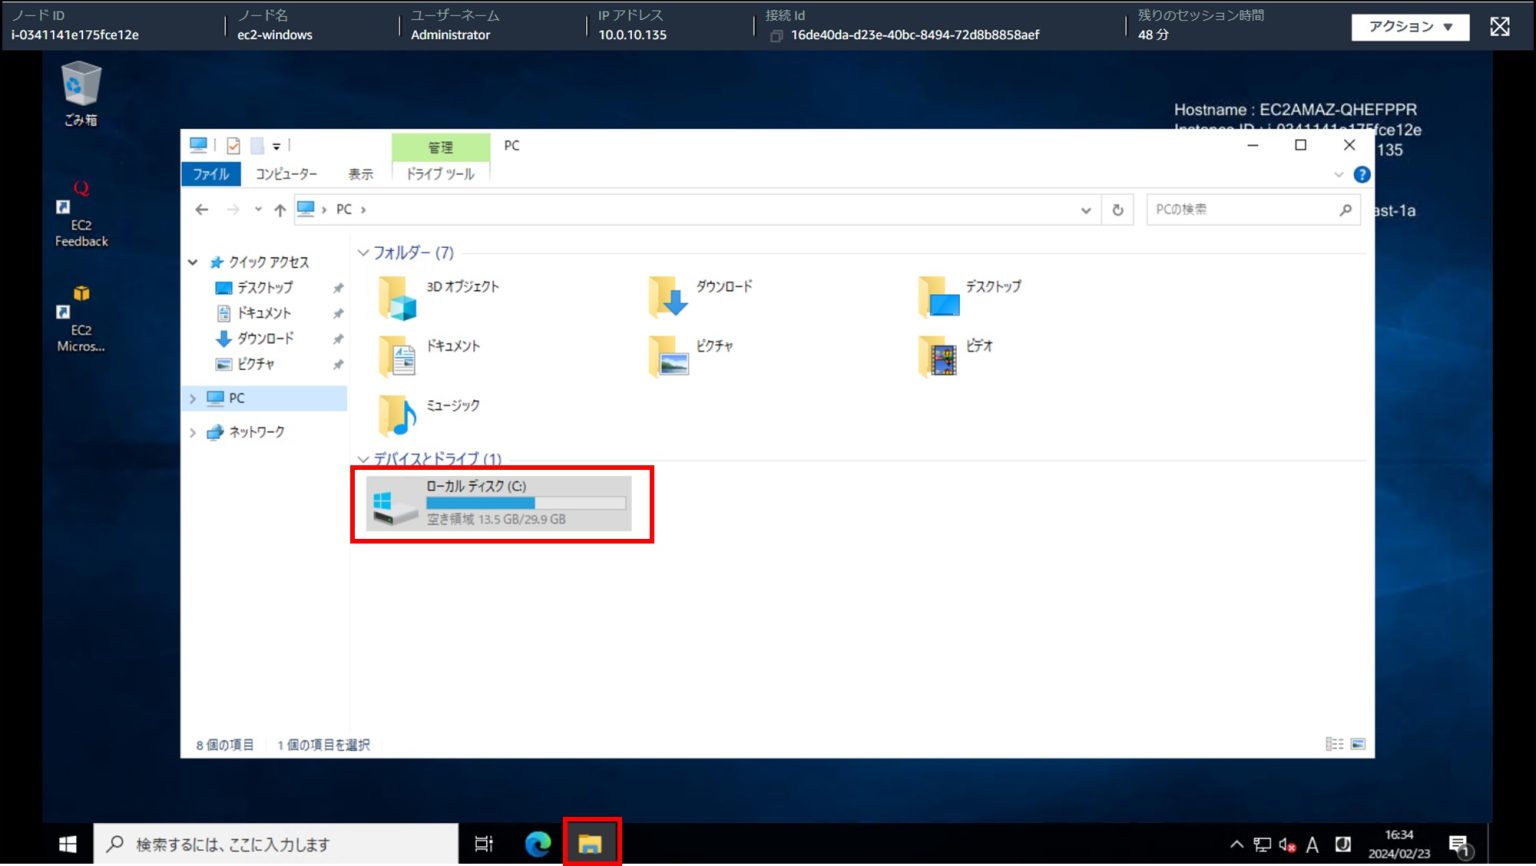Switch to details view at bottom right
The height and width of the screenshot is (866, 1536).
[x=1335, y=744]
